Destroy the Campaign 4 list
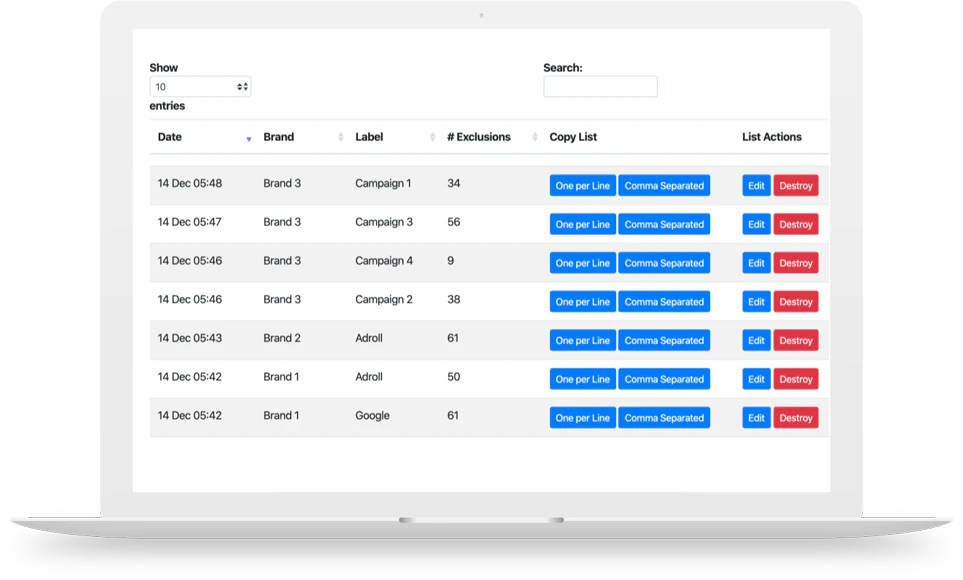963x580 pixels. [x=795, y=263]
